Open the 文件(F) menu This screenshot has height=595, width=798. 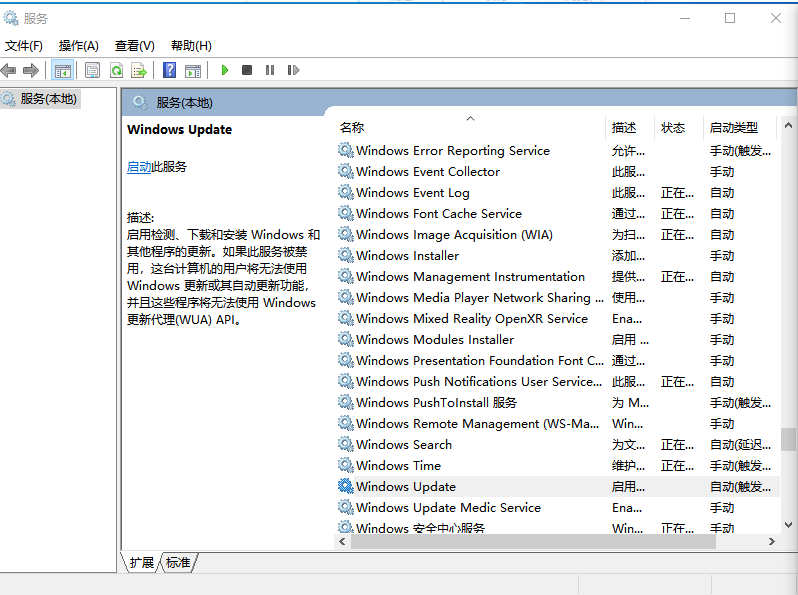coord(23,46)
